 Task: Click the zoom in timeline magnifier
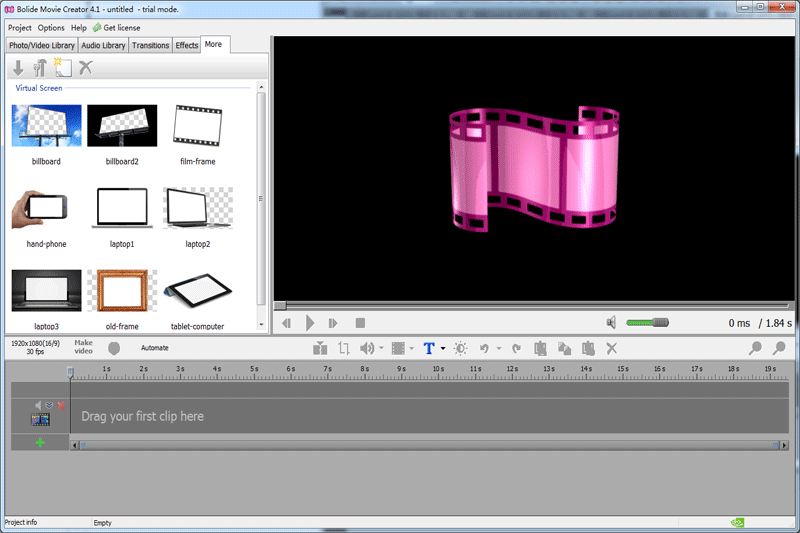(x=755, y=348)
